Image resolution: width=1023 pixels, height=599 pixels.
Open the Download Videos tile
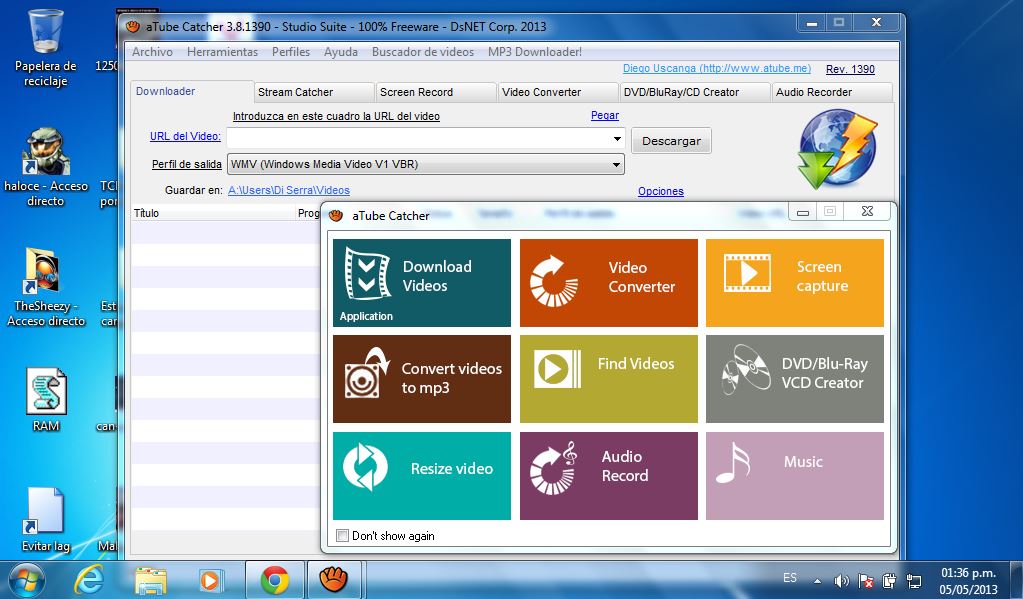pos(421,283)
